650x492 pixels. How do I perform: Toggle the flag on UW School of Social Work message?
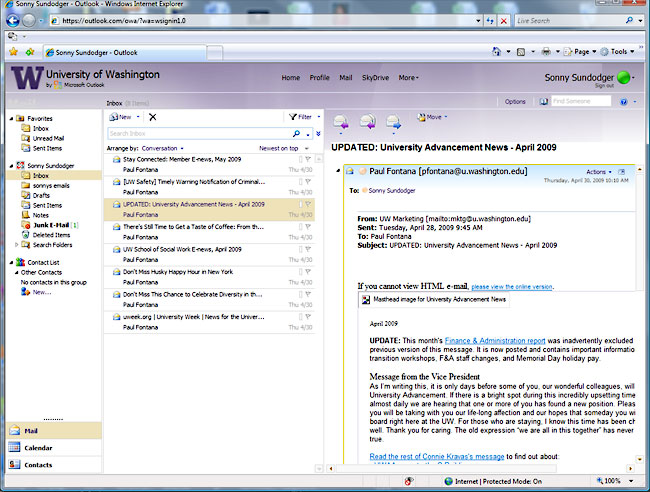click(308, 249)
